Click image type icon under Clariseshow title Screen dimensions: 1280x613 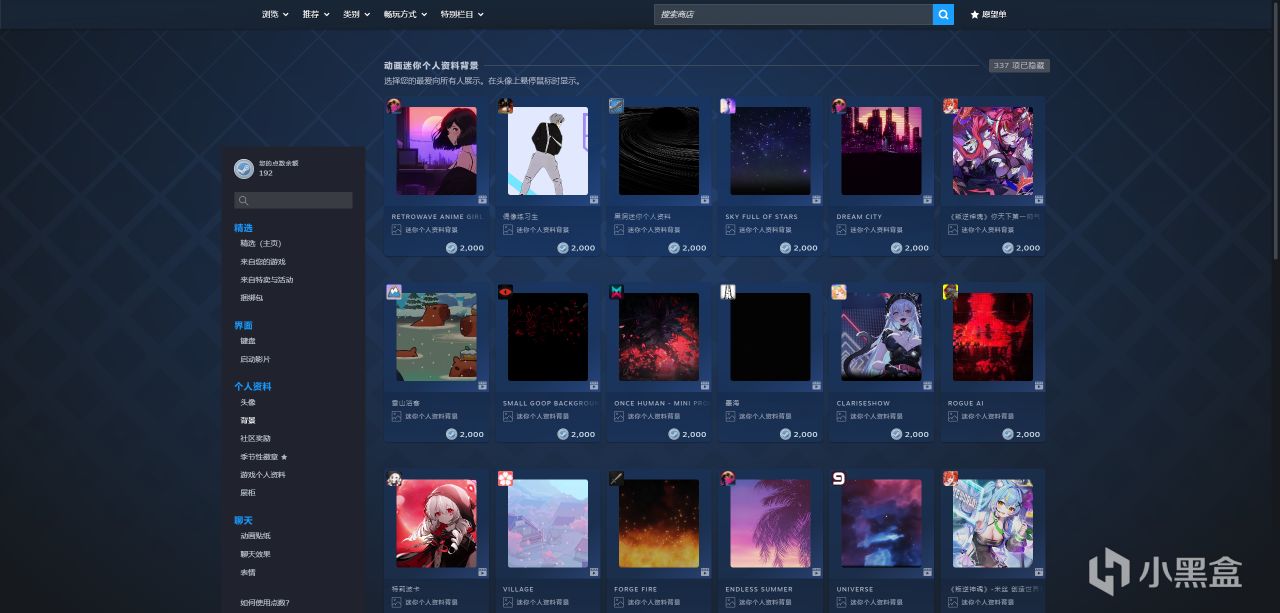[x=841, y=416]
